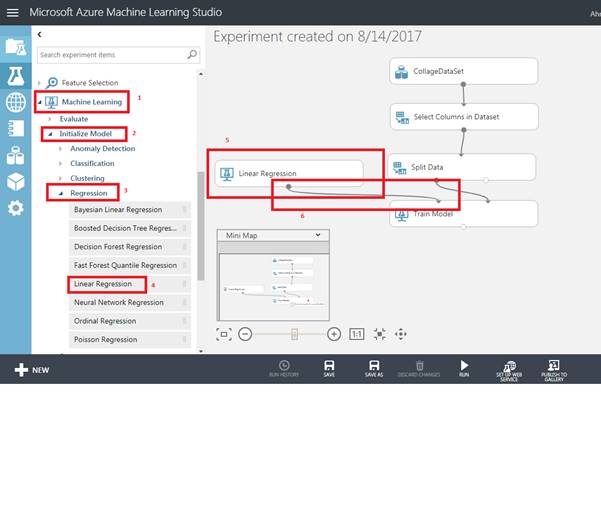Click the zoom in plus button

[x=334, y=334]
